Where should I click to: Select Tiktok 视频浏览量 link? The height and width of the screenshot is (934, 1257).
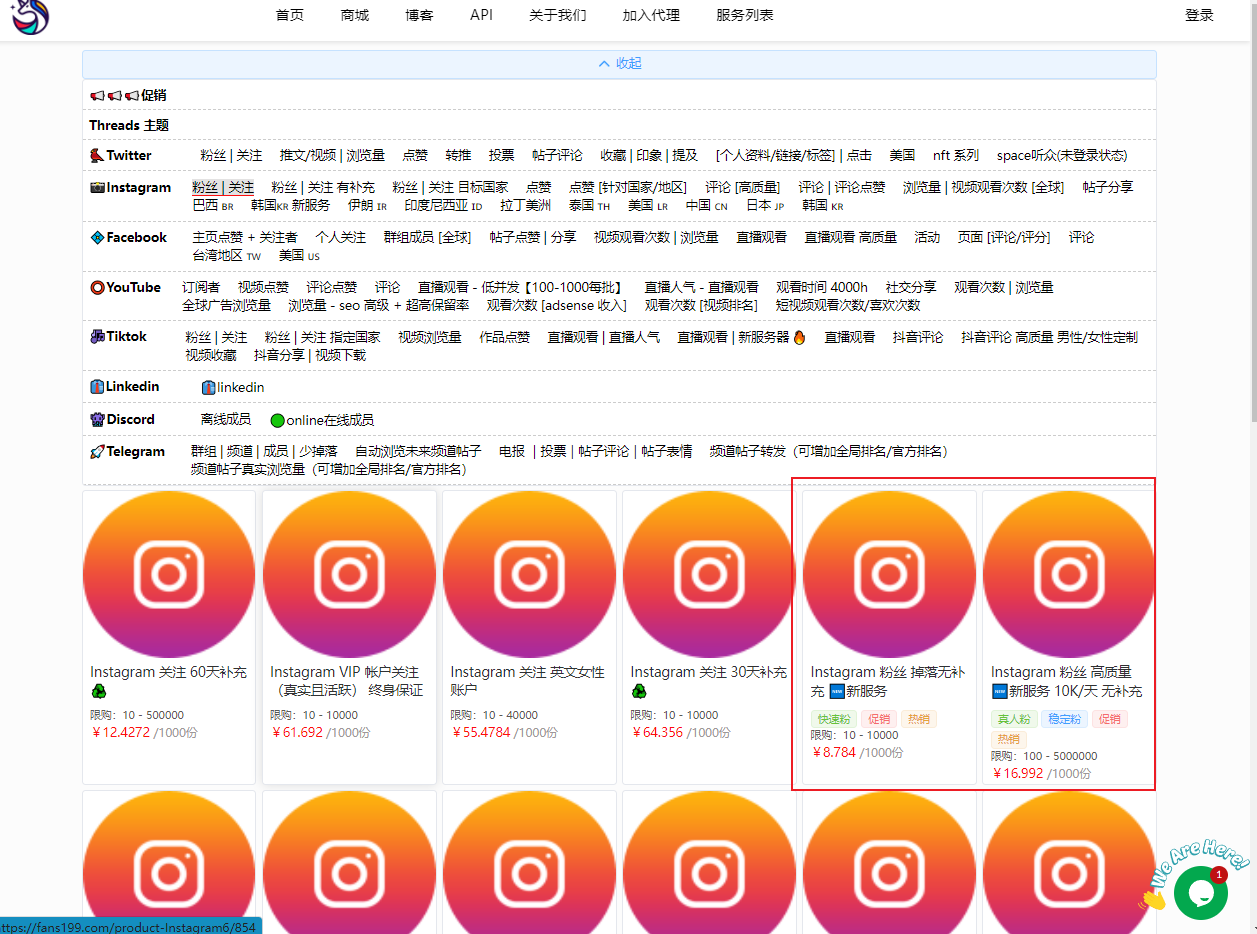click(430, 338)
